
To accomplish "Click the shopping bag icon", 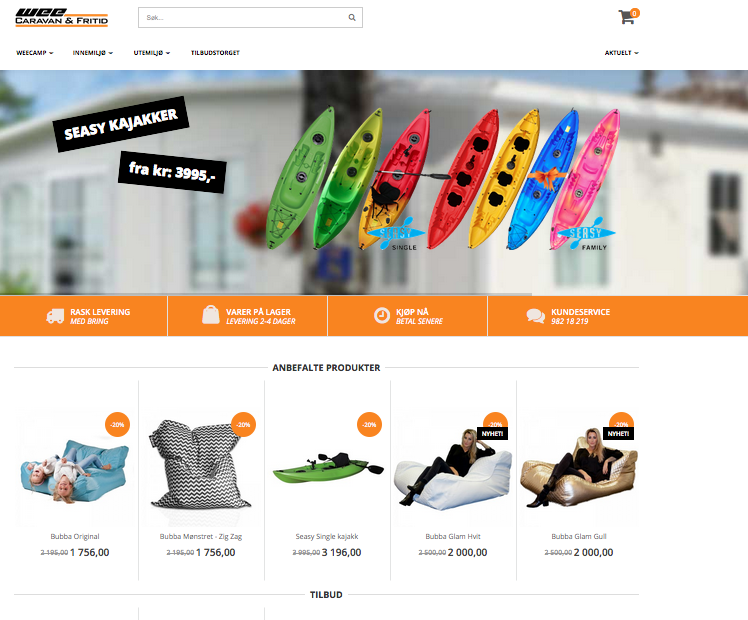I will pyautogui.click(x=210, y=315).
